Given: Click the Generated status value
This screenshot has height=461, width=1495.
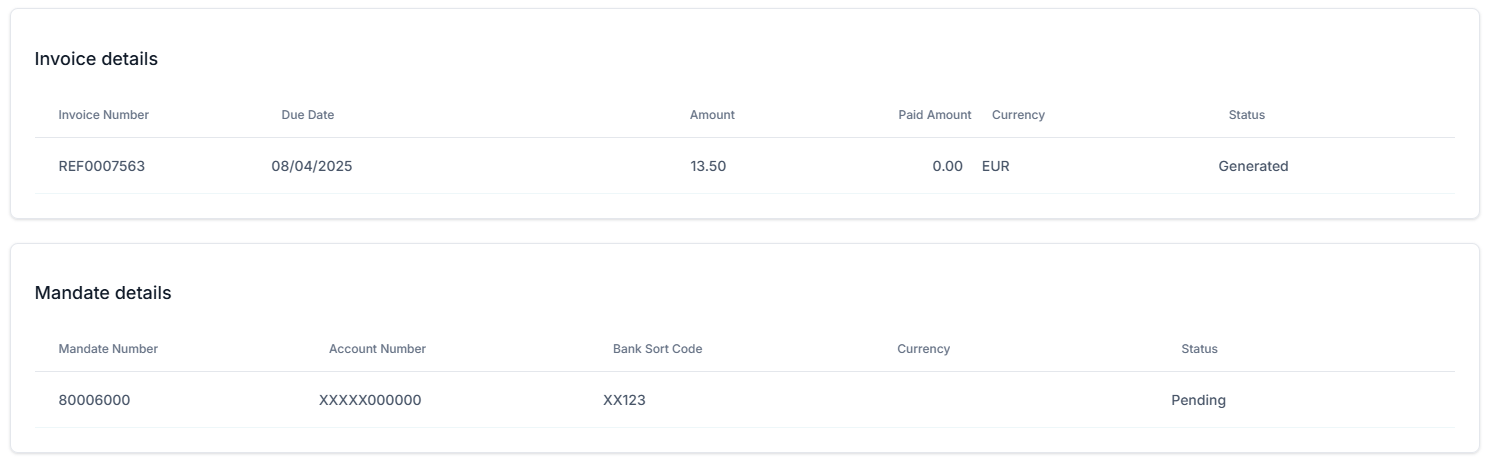Looking at the screenshot, I should [x=1252, y=166].
